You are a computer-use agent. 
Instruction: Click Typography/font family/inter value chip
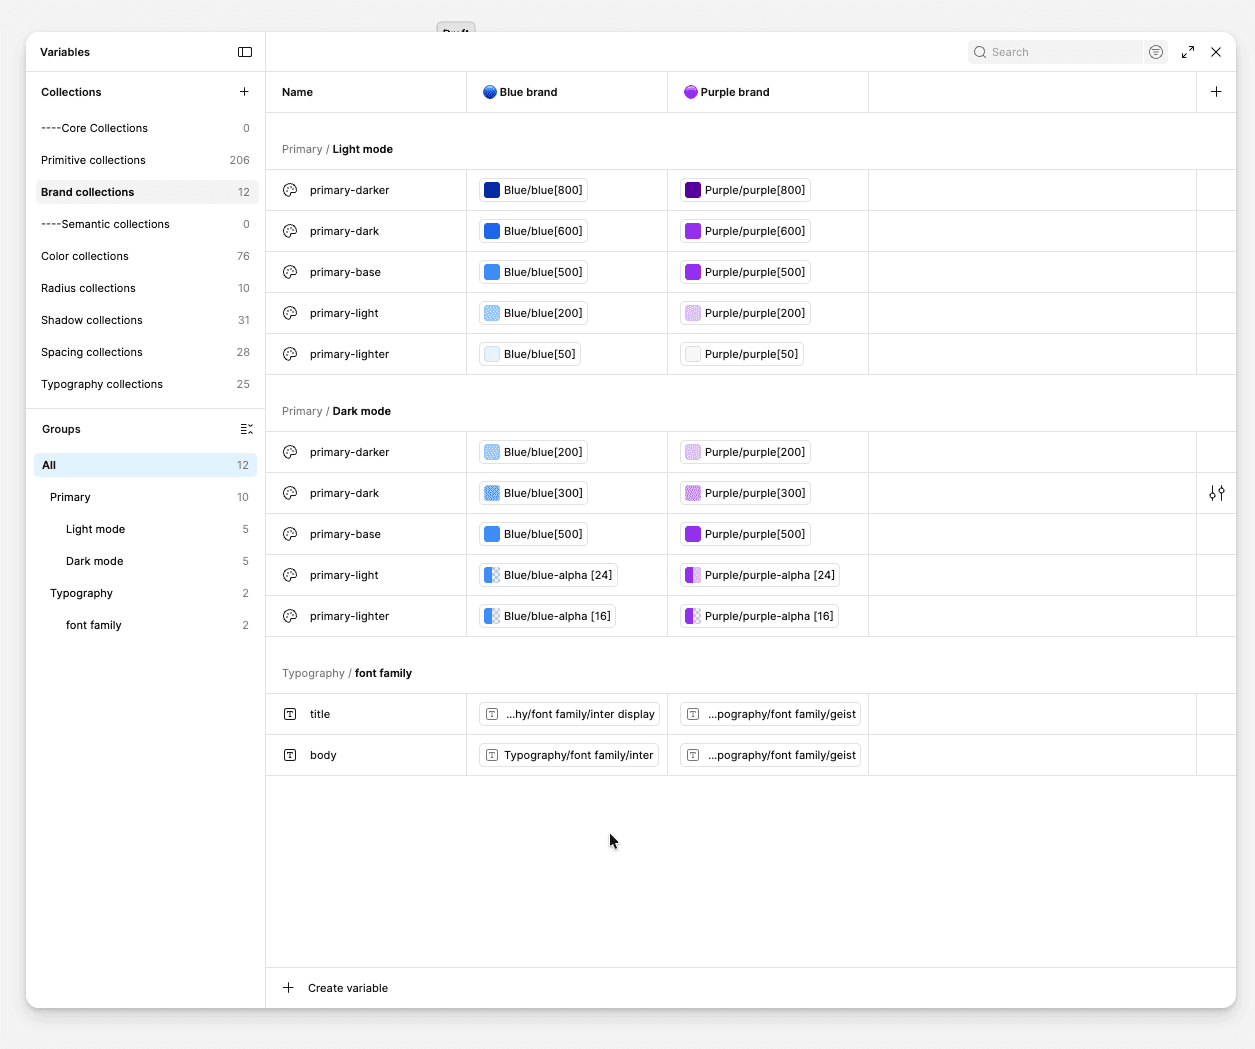(569, 755)
